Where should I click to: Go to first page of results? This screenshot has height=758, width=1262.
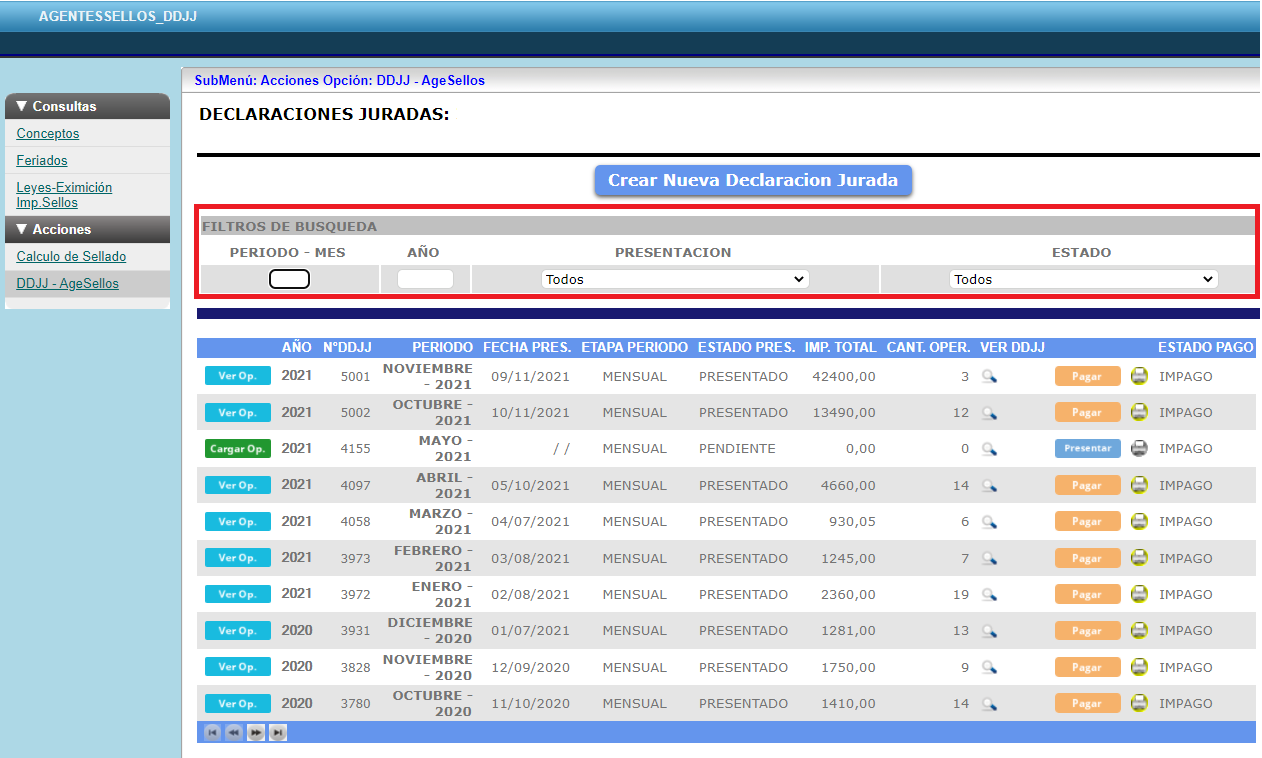point(212,733)
